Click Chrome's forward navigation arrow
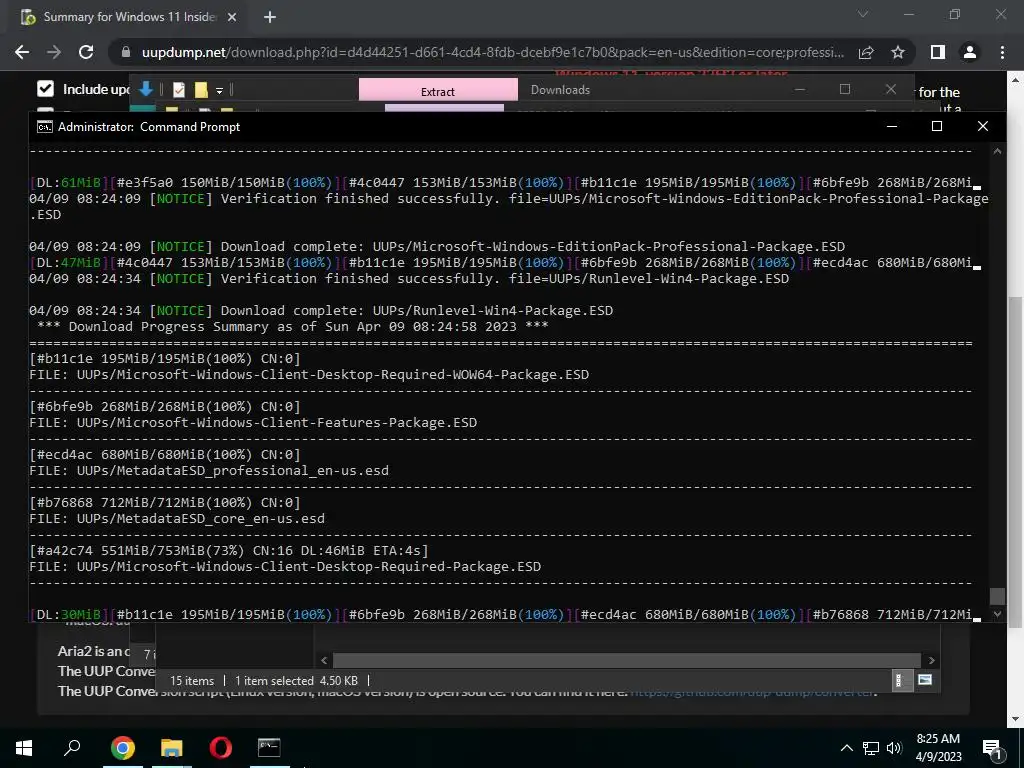Image resolution: width=1024 pixels, height=768 pixels. [54, 52]
